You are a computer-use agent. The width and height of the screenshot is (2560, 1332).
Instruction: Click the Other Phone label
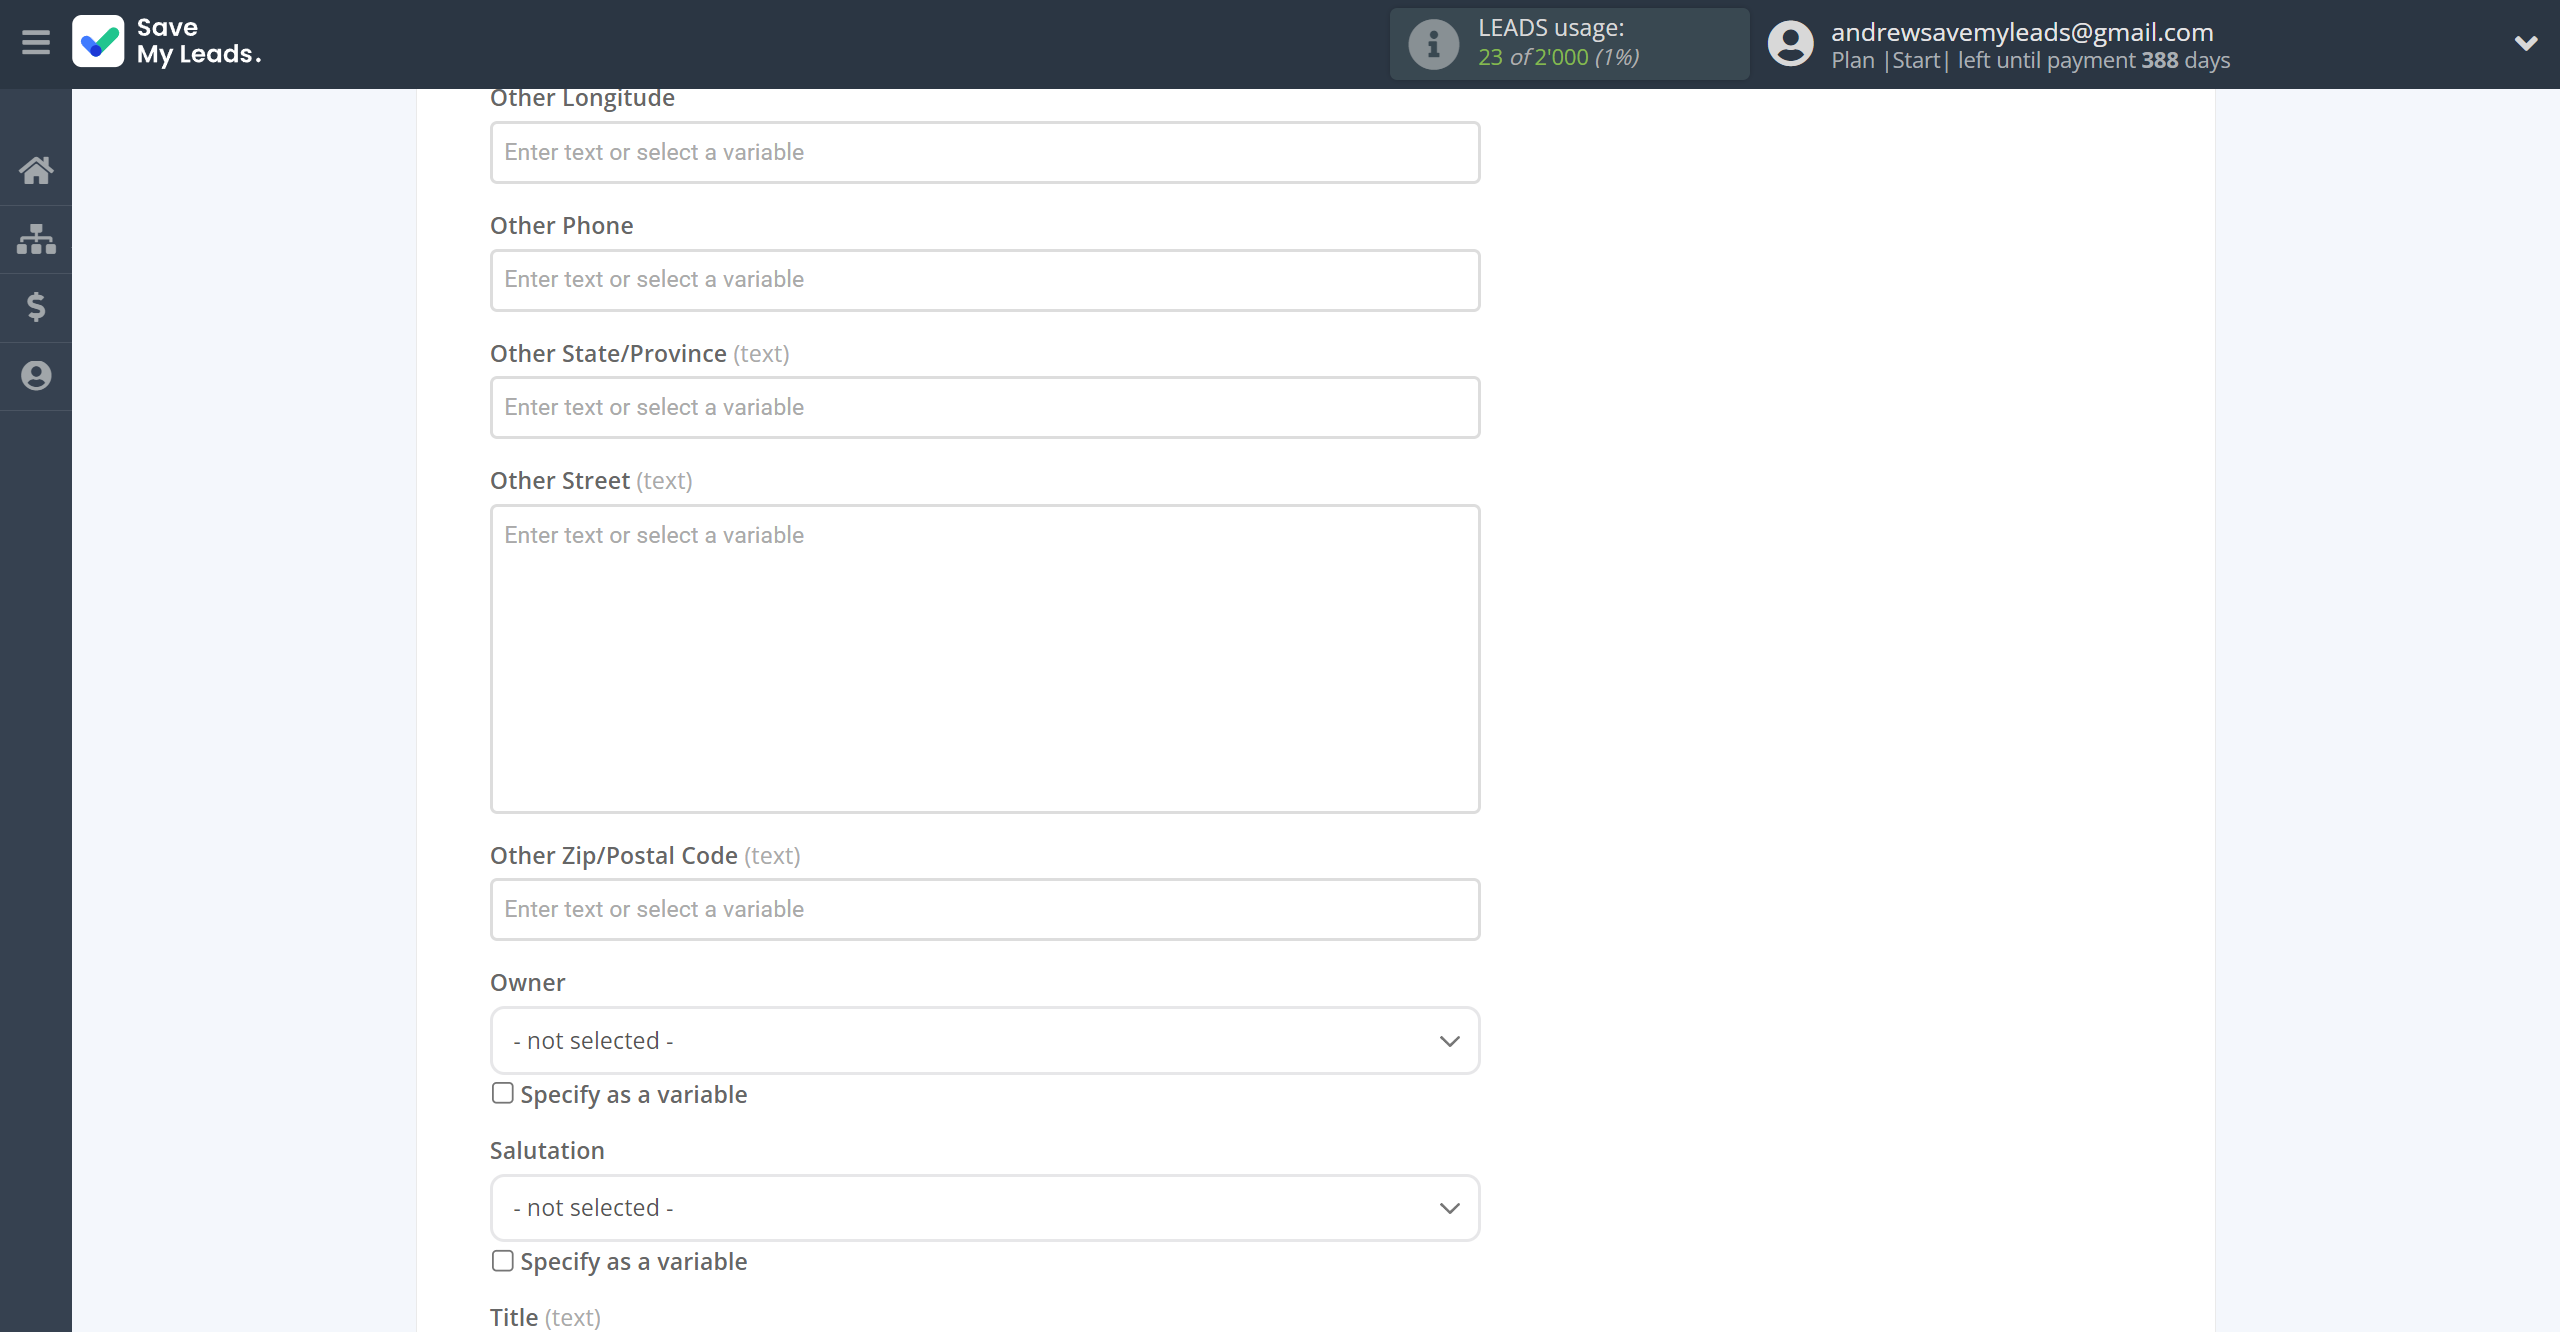pyautogui.click(x=561, y=226)
